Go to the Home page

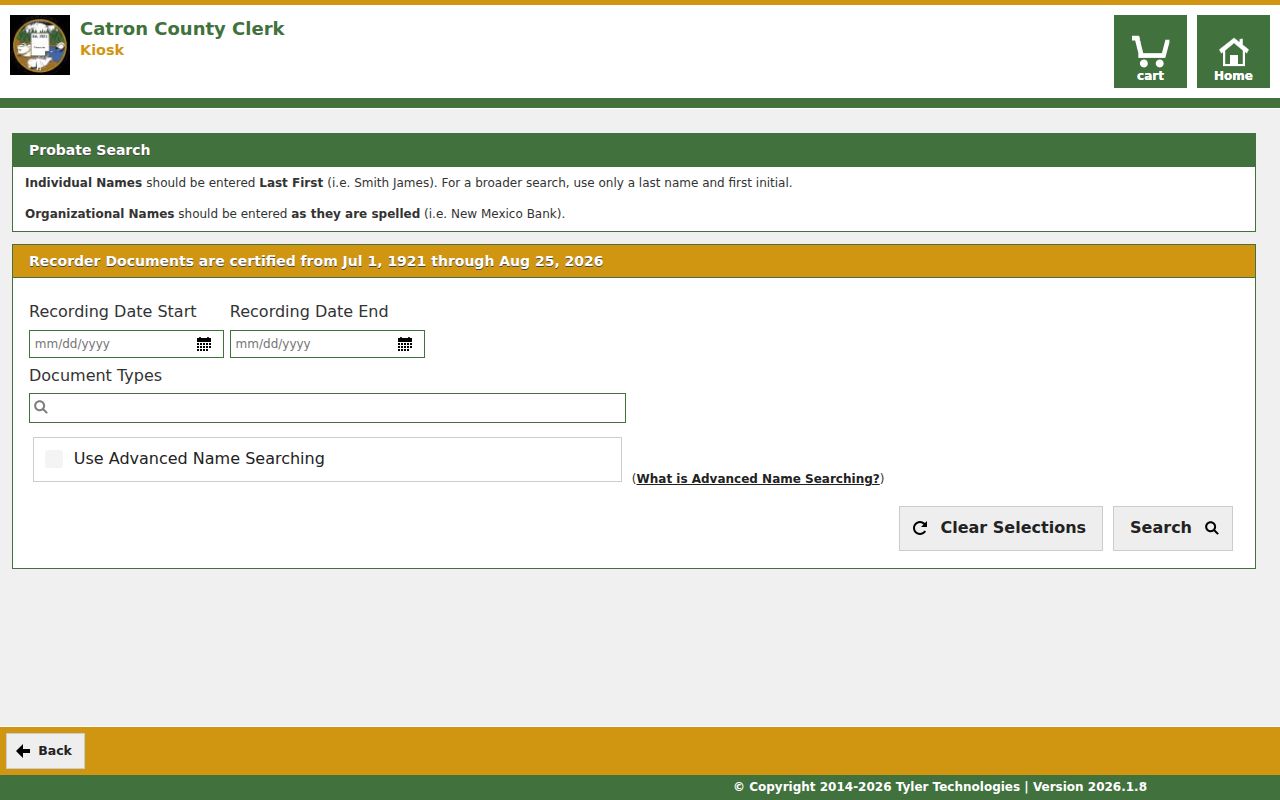click(x=1233, y=51)
